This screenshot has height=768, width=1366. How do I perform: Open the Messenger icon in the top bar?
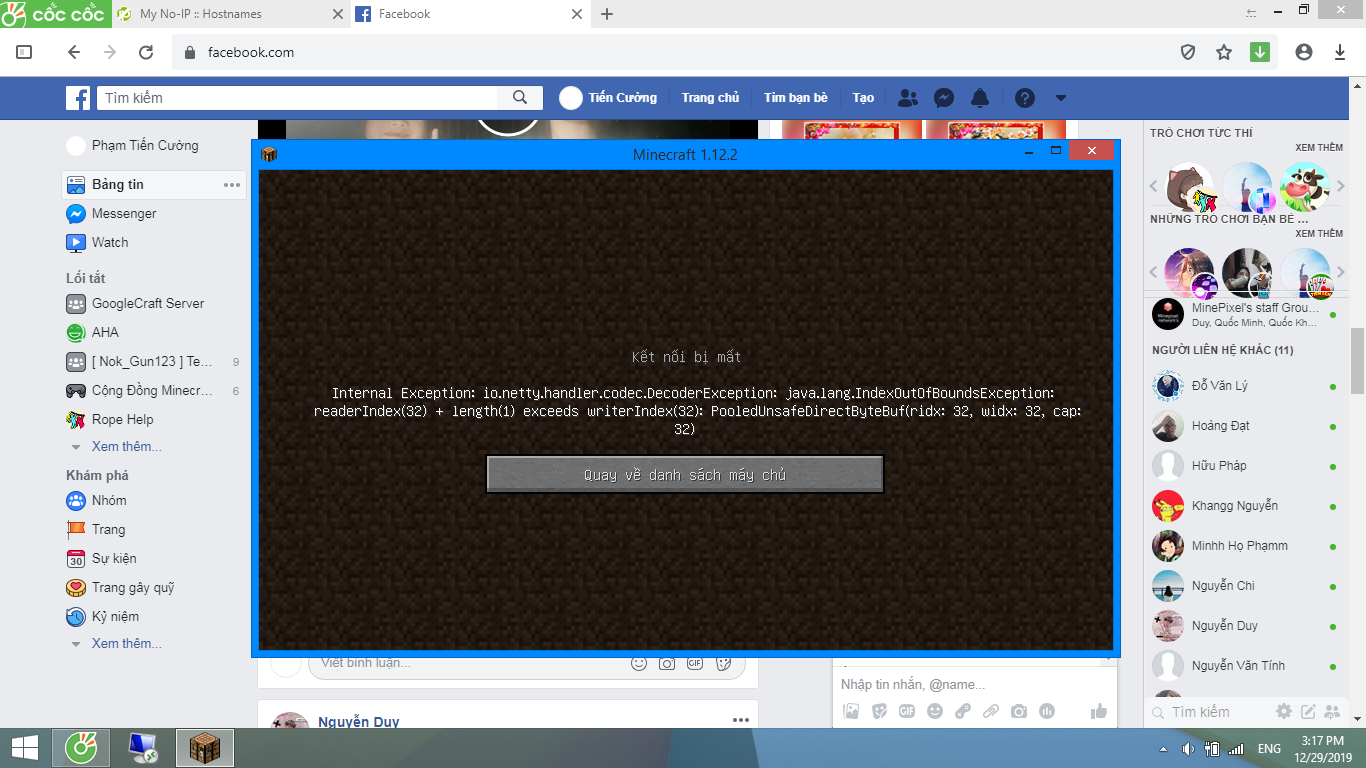coord(943,98)
